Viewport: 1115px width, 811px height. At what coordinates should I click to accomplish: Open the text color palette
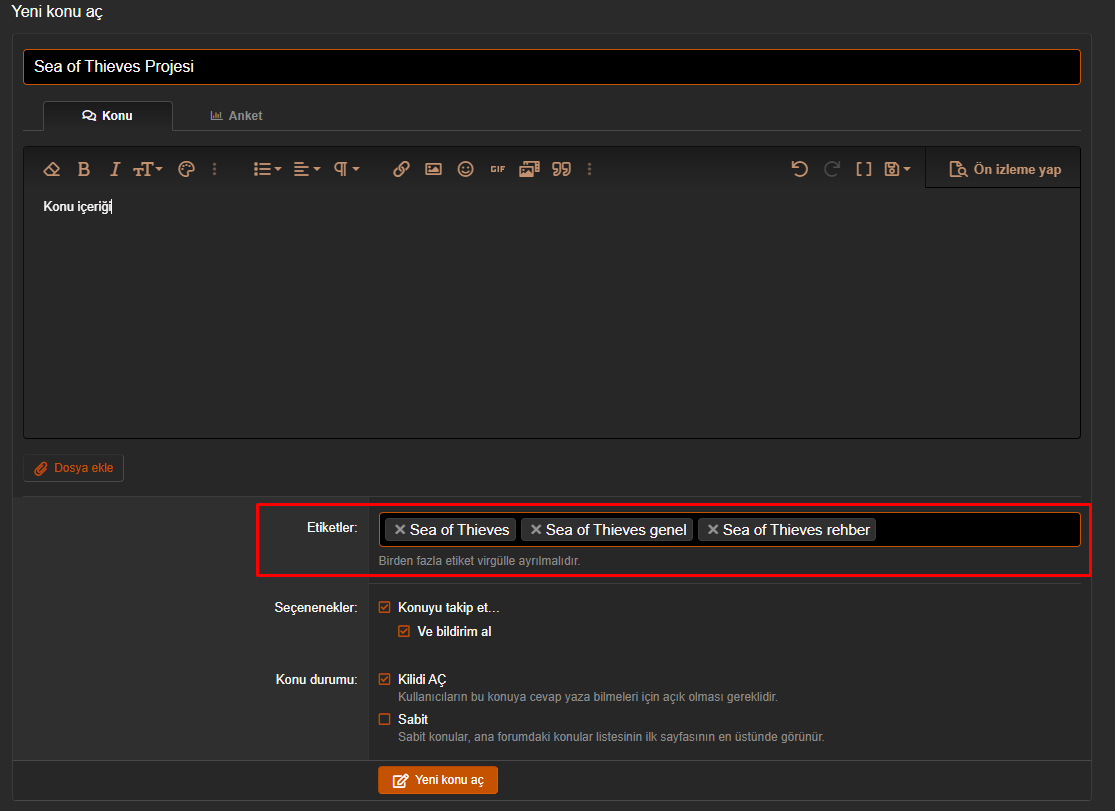pos(186,169)
